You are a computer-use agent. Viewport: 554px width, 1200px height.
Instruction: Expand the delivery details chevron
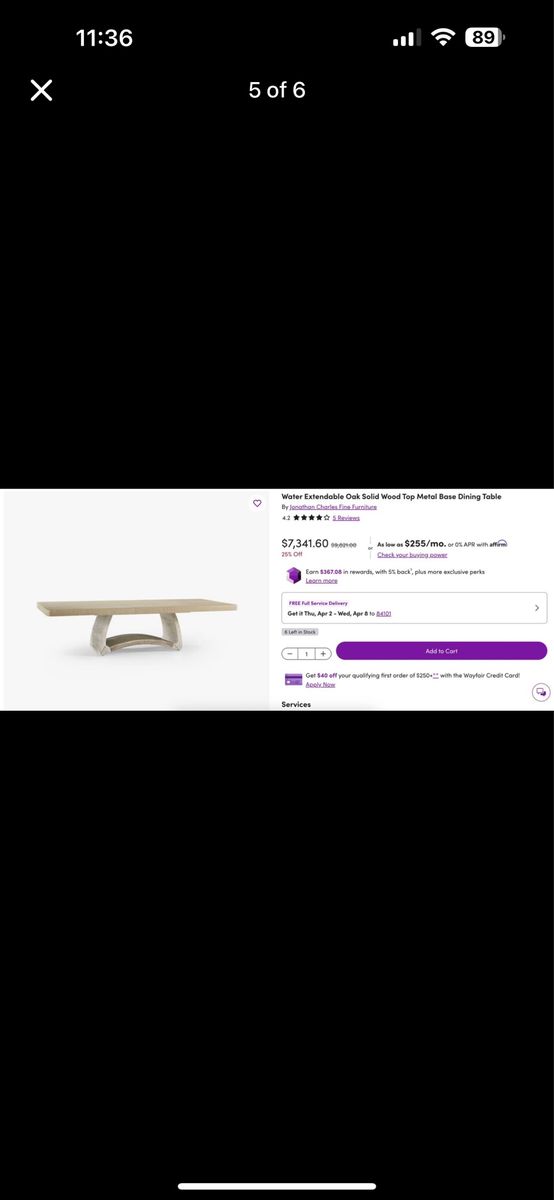tap(537, 608)
